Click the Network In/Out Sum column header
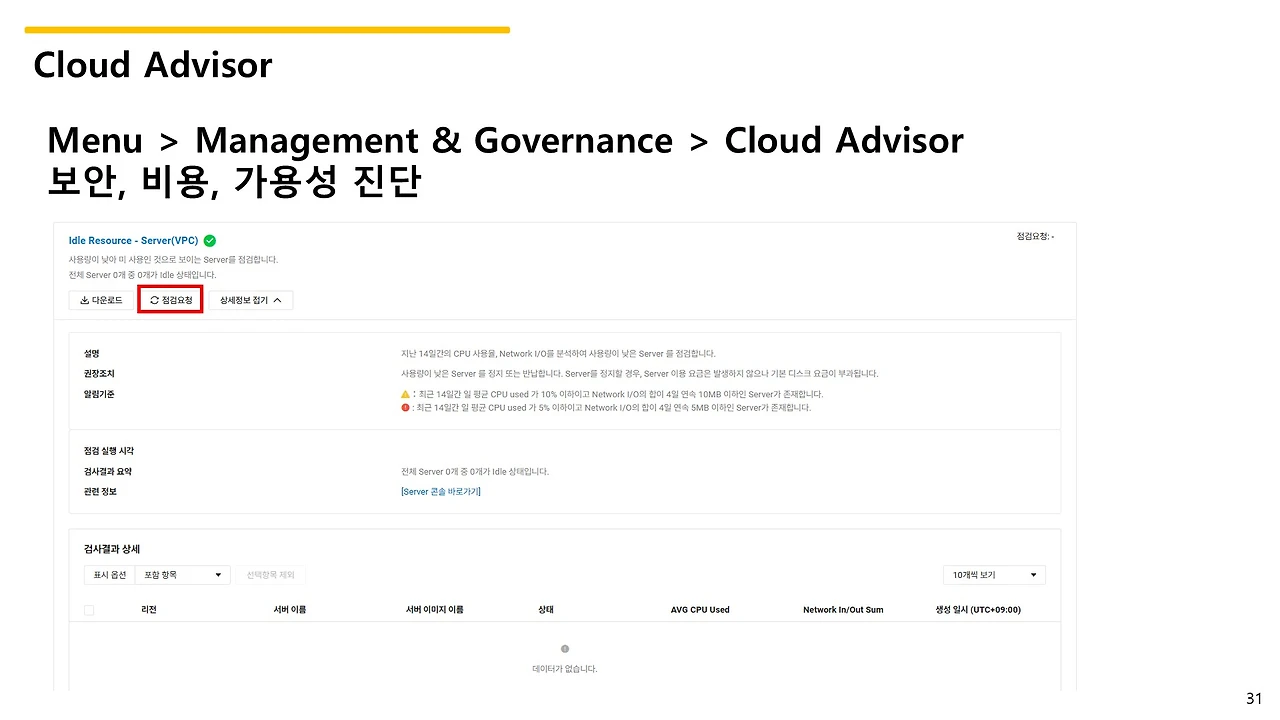Image resolution: width=1280 pixels, height=720 pixels. pos(843,610)
